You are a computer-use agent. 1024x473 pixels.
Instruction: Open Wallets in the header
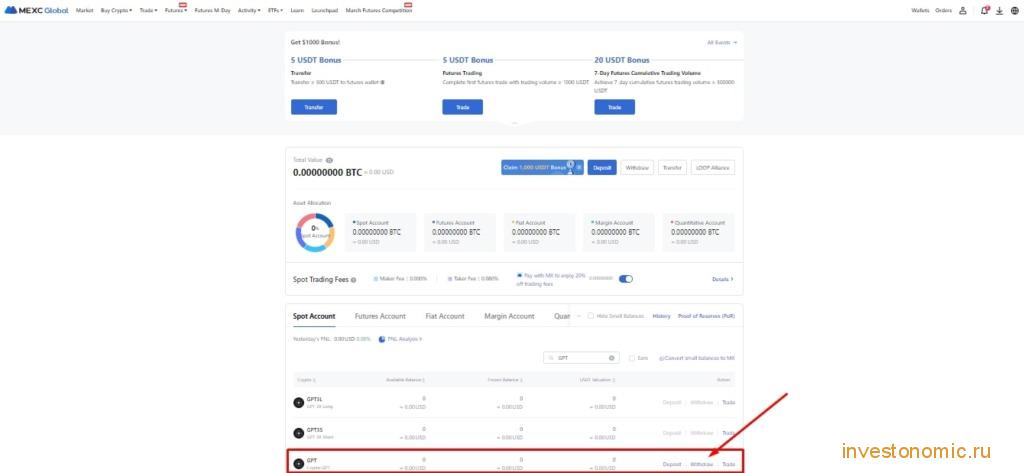point(920,10)
